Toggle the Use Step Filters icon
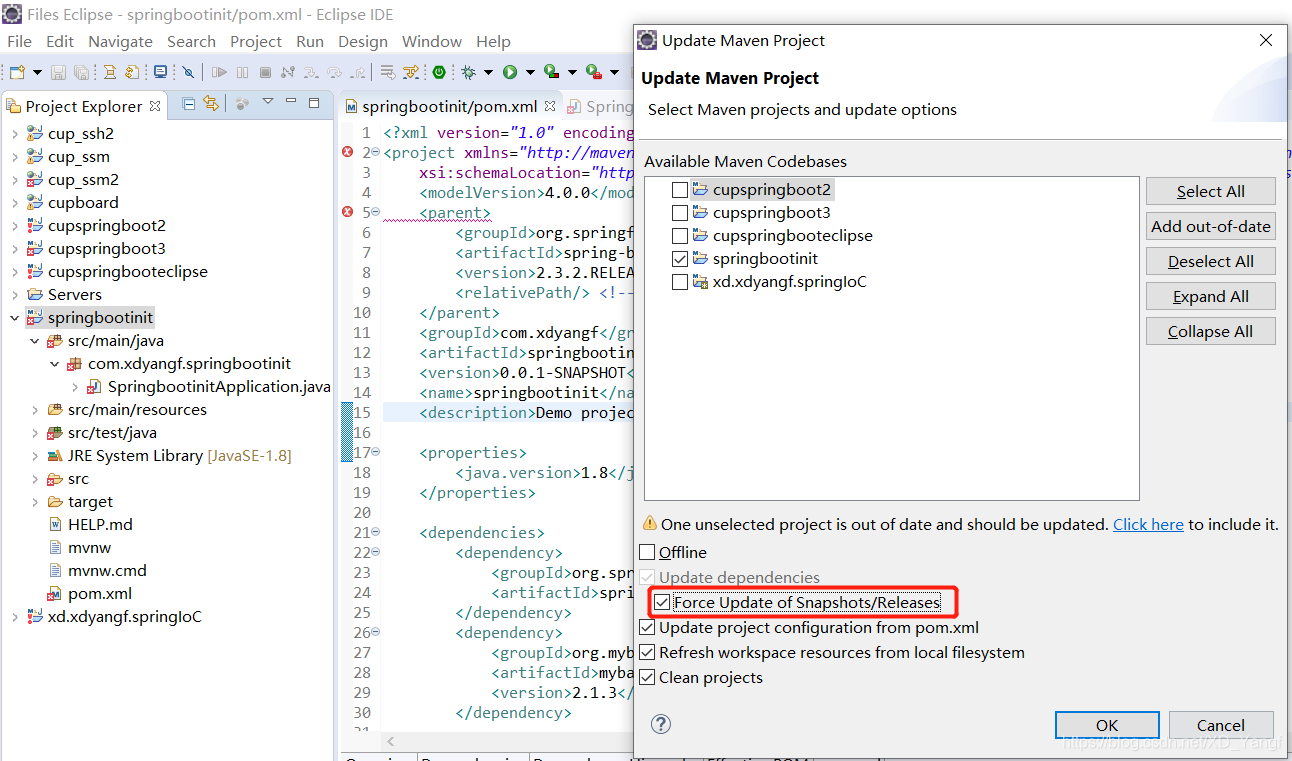The width and height of the screenshot is (1292, 761). [411, 72]
